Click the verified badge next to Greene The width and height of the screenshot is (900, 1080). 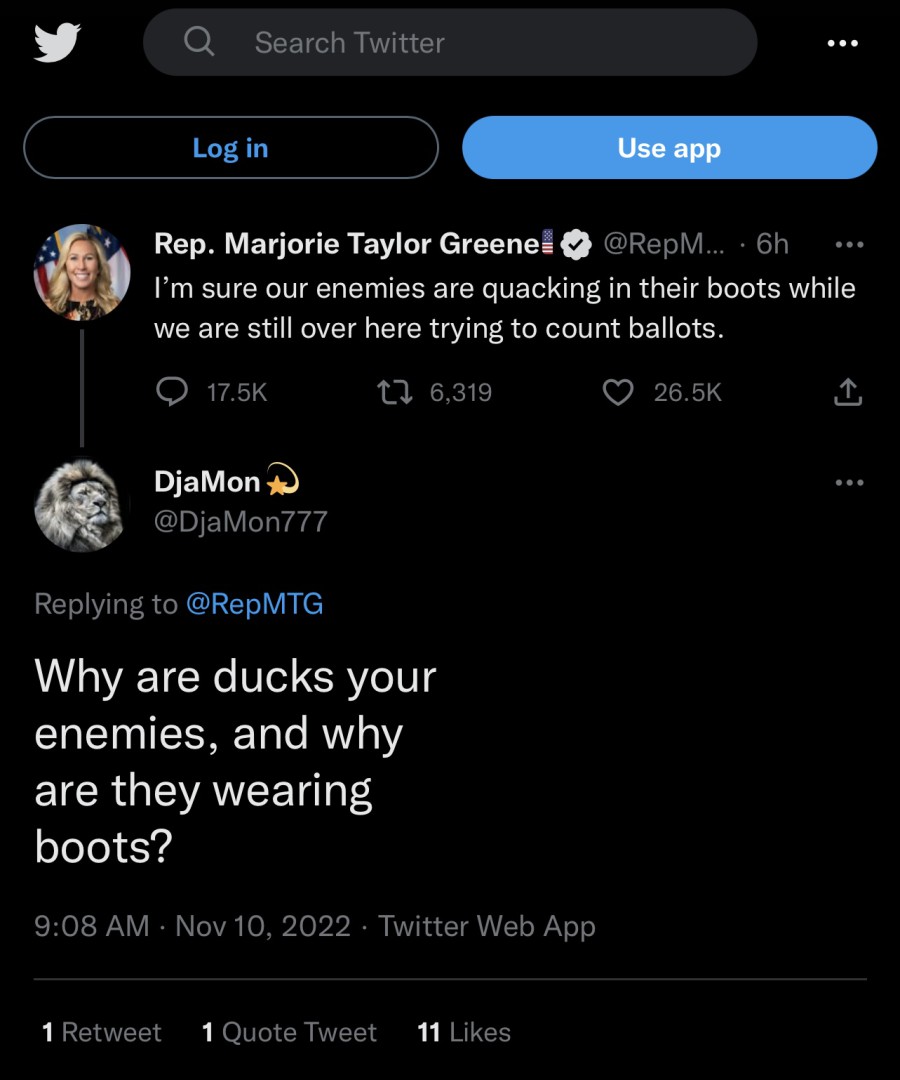point(577,243)
